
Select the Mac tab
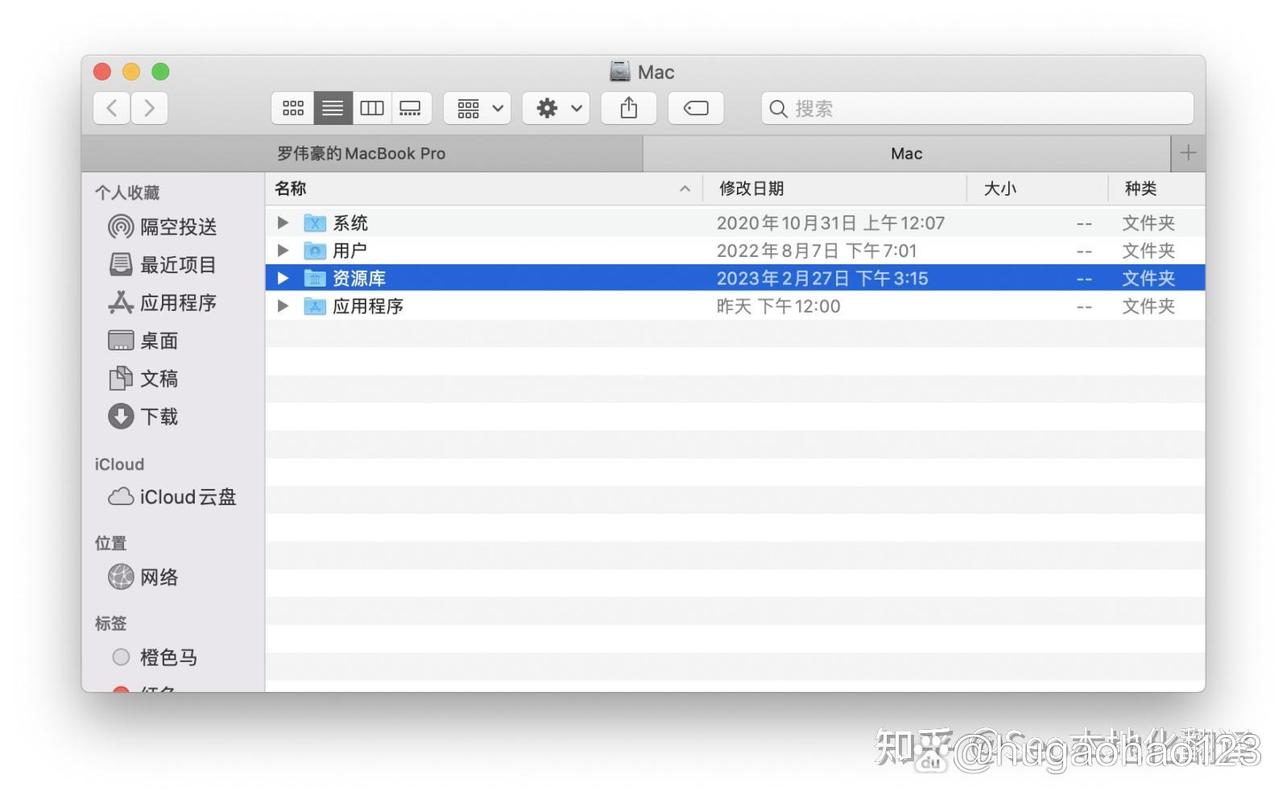click(x=905, y=153)
